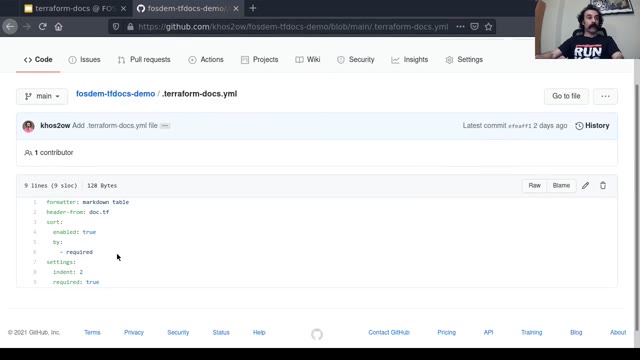The width and height of the screenshot is (640, 360).
Task: Open repository Settings tab
Action: (464, 60)
